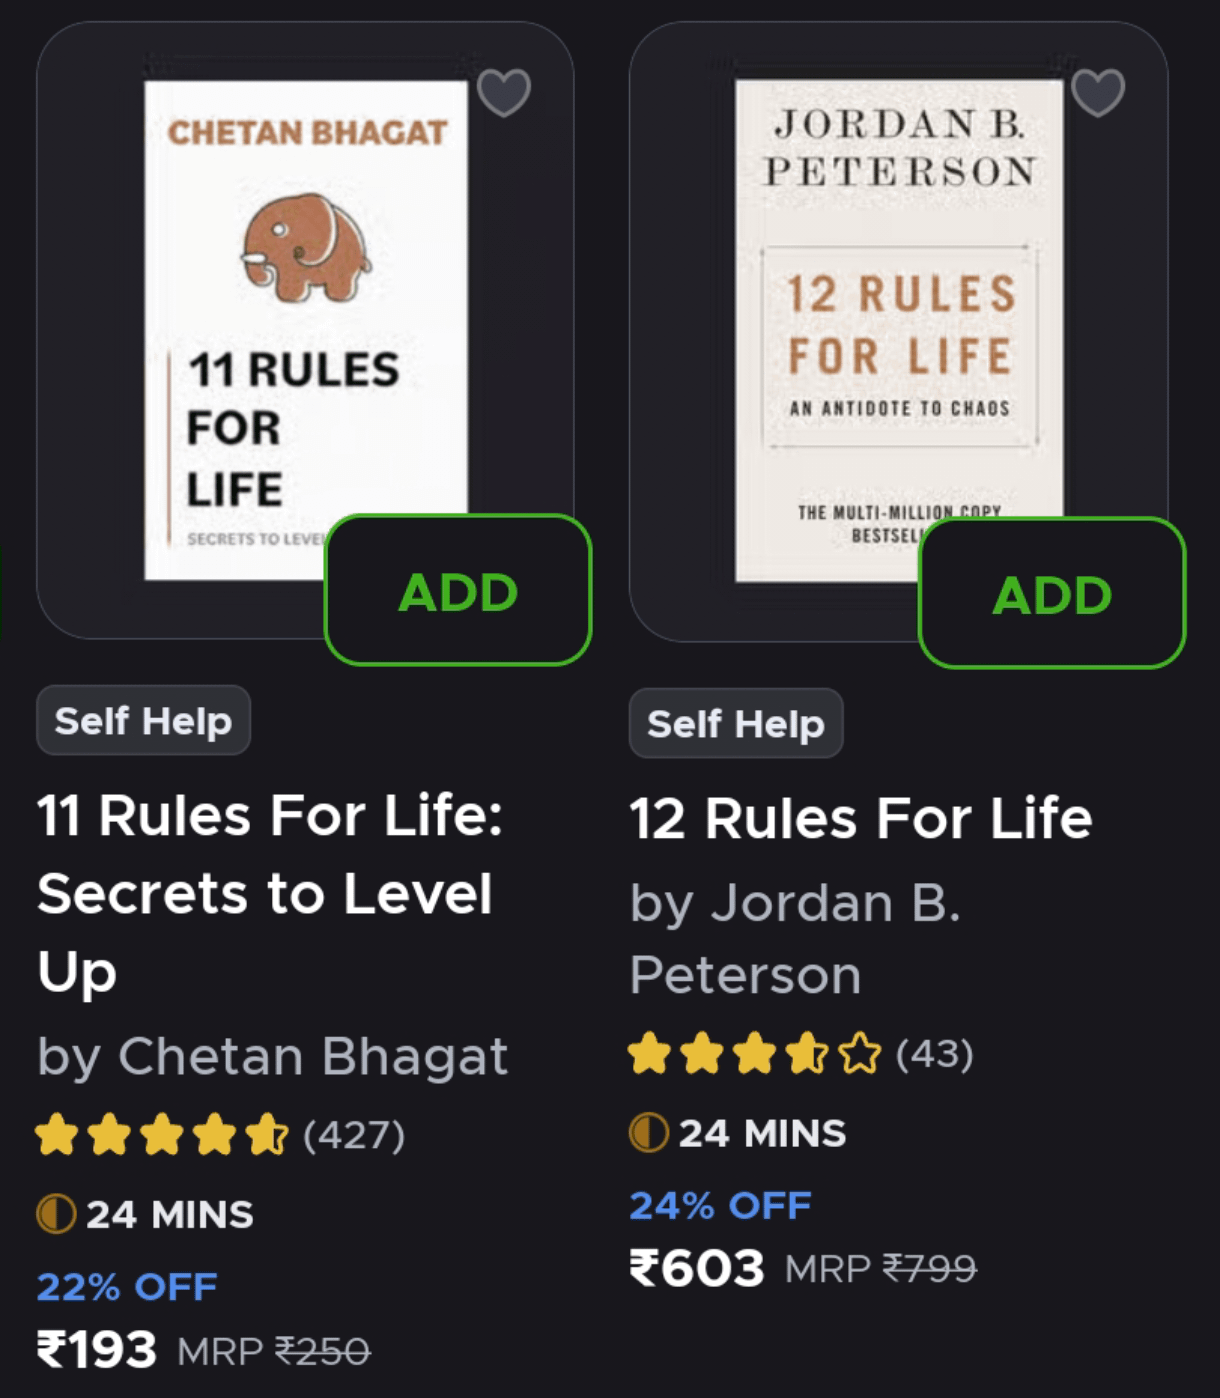Click the 22% OFF discount label
This screenshot has width=1220, height=1398.
[x=127, y=1287]
